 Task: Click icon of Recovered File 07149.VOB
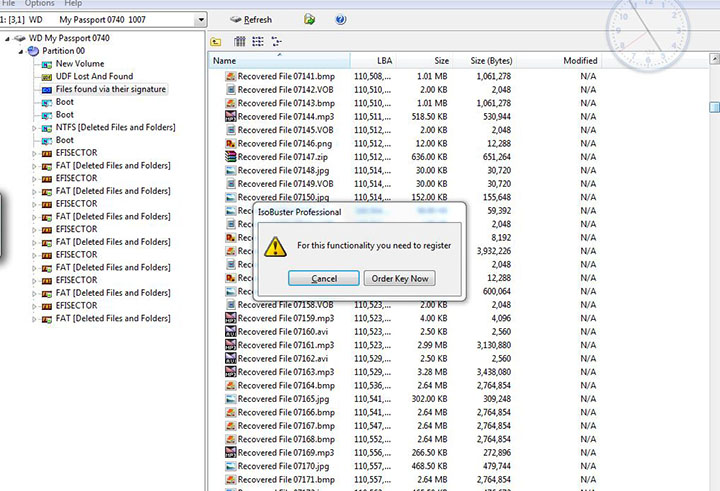coord(231,184)
